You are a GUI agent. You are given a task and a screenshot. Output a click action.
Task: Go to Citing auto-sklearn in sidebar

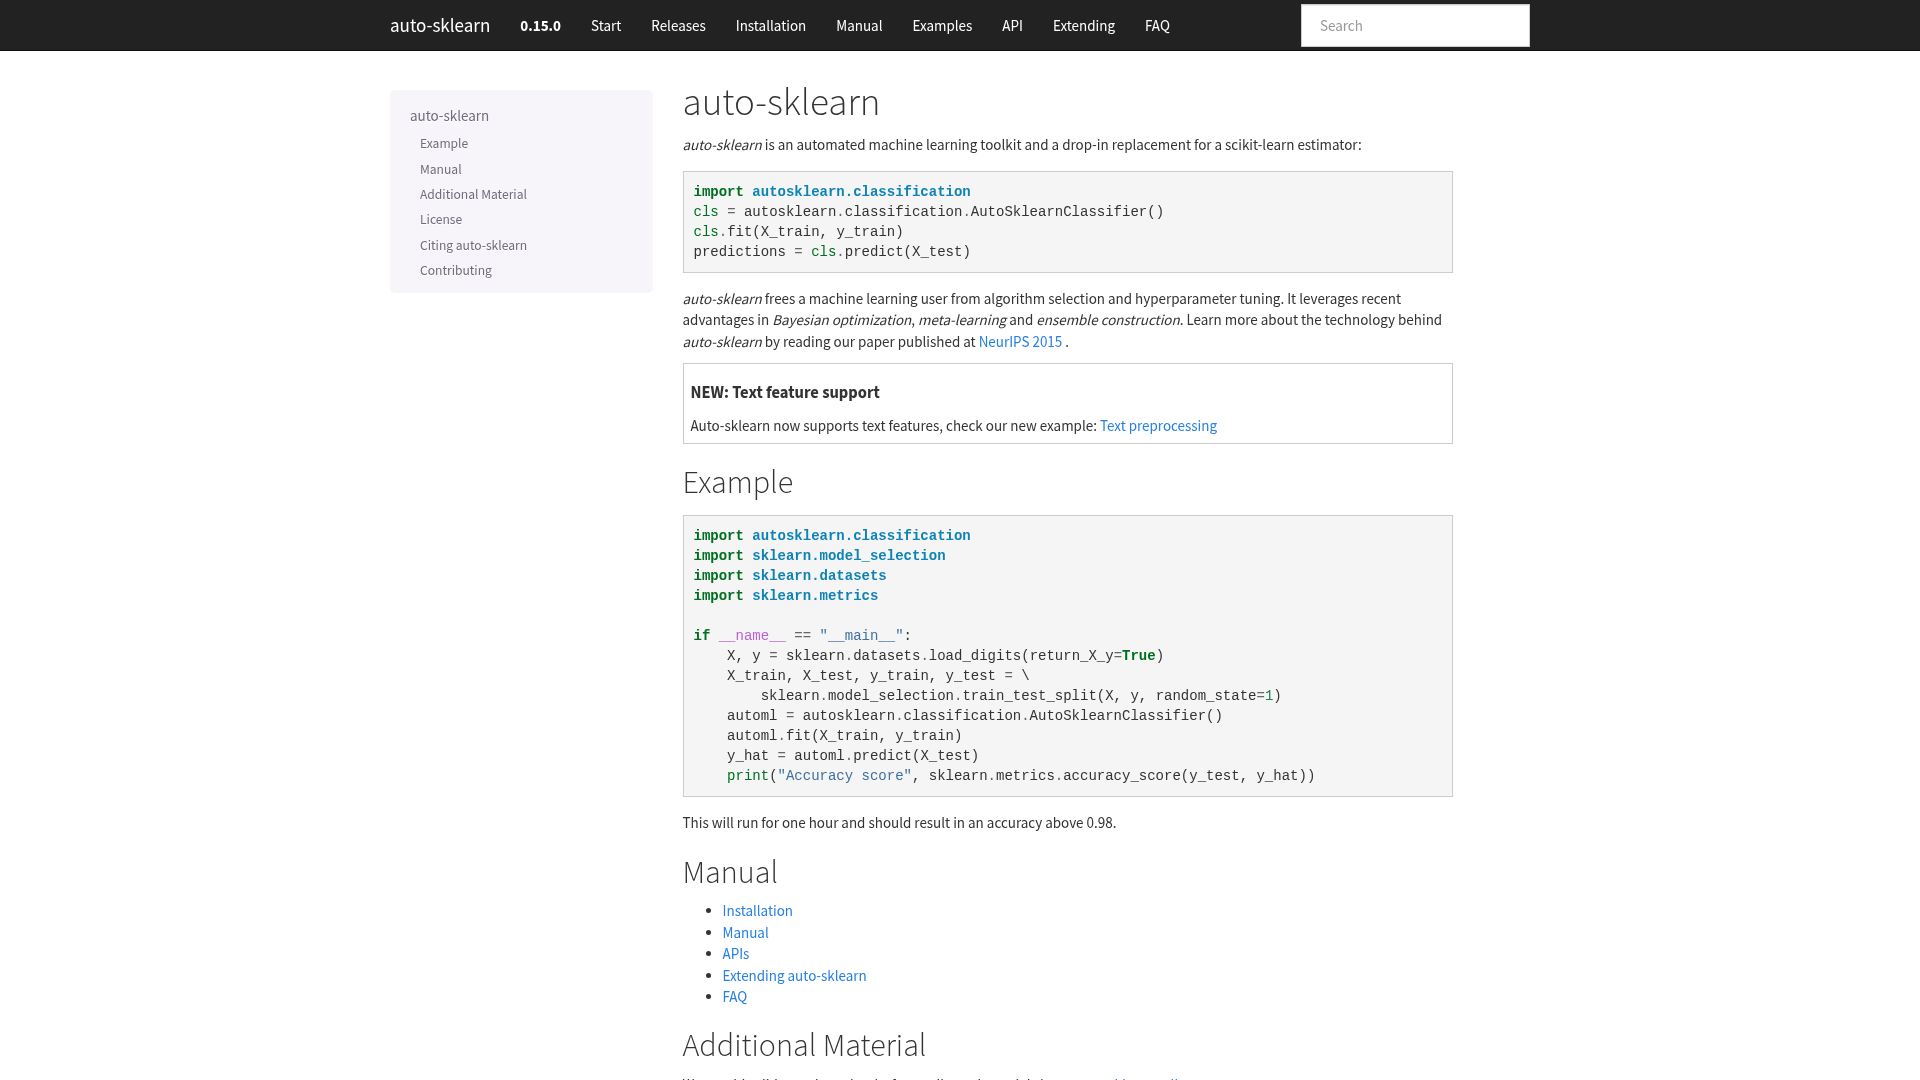tap(473, 245)
